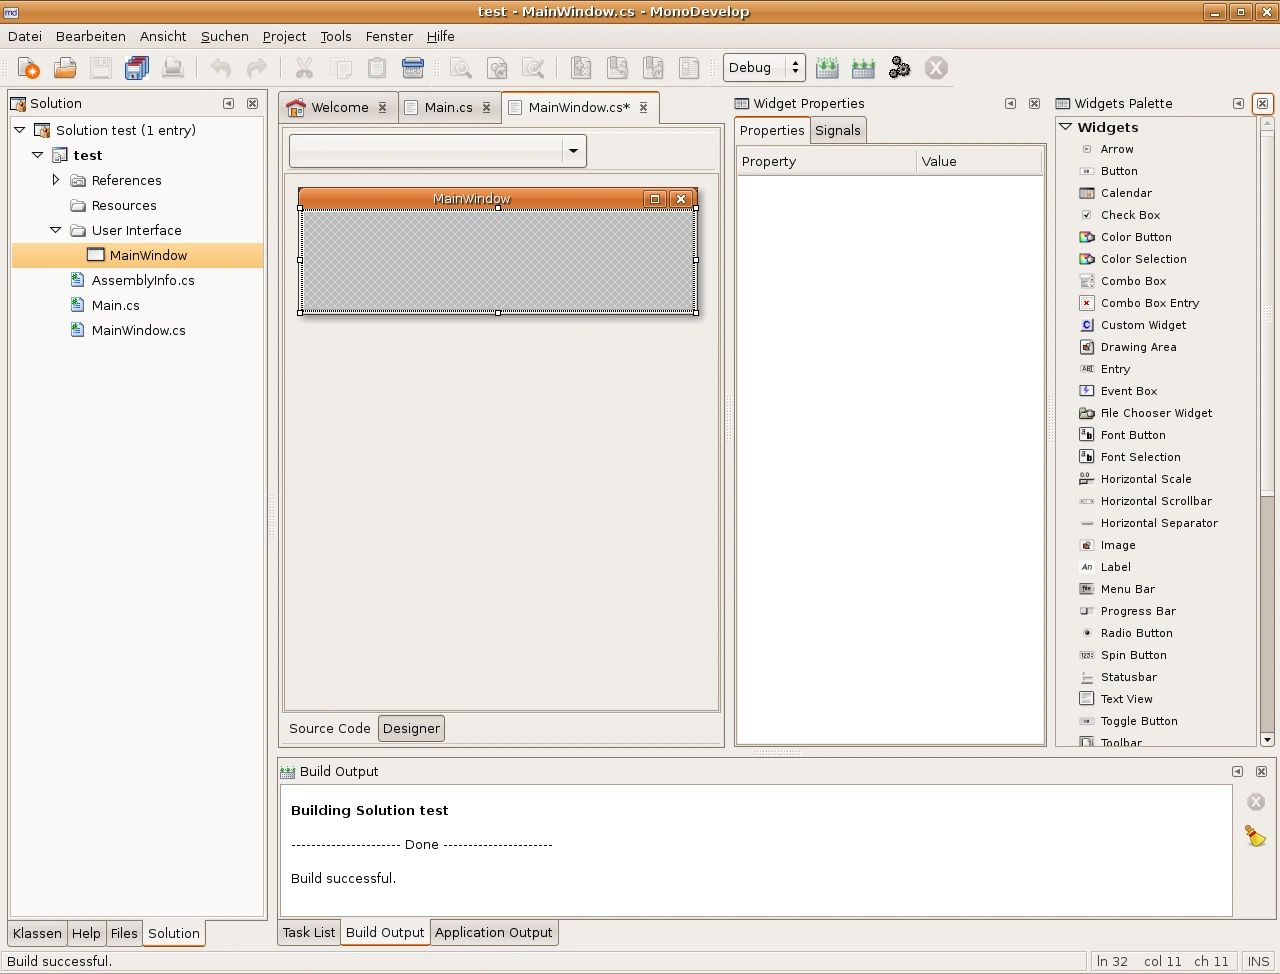Viewport: 1280px width, 974px height.
Task: Click the Save All toolbar icon
Action: pyautogui.click(x=137, y=68)
